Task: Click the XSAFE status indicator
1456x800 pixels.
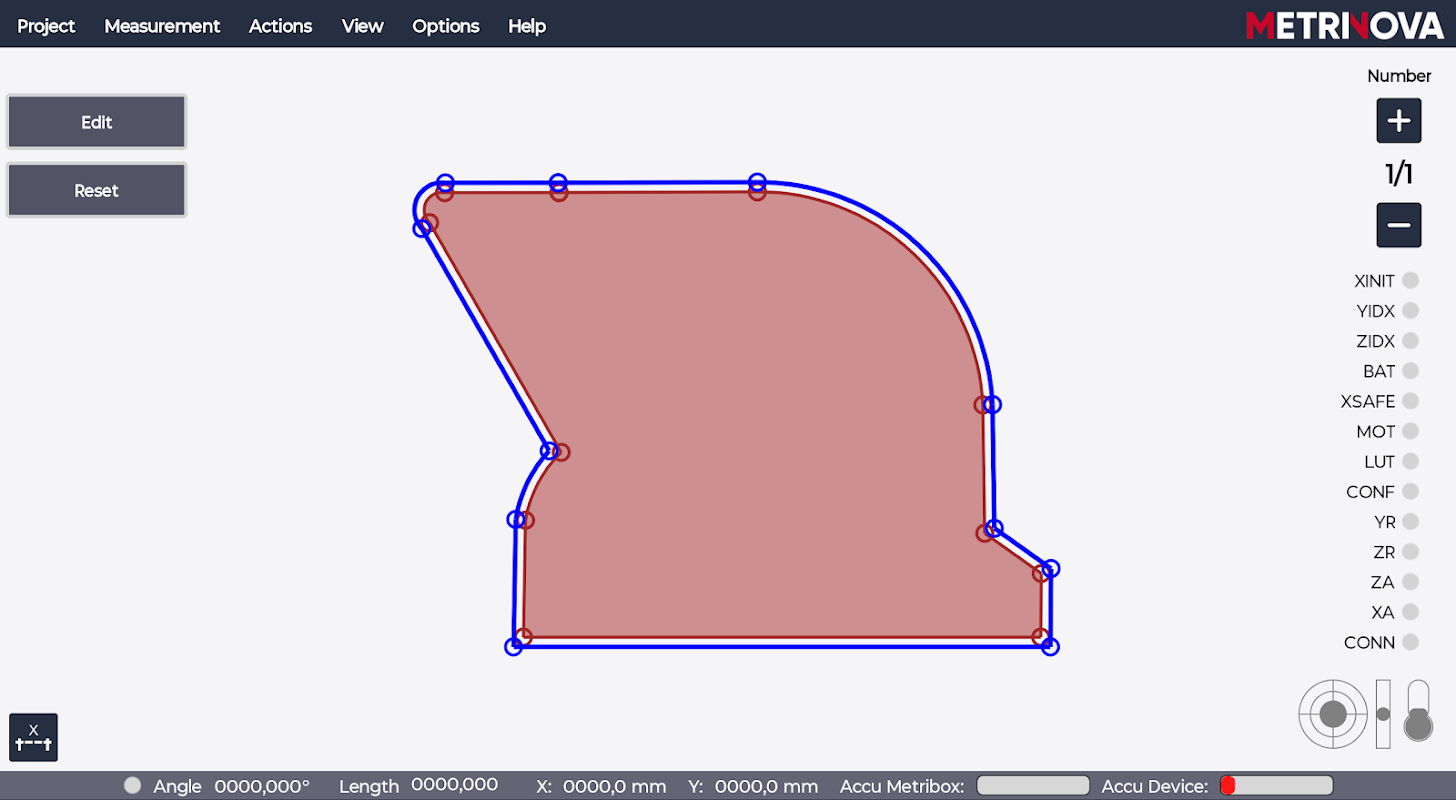Action: [x=1410, y=401]
